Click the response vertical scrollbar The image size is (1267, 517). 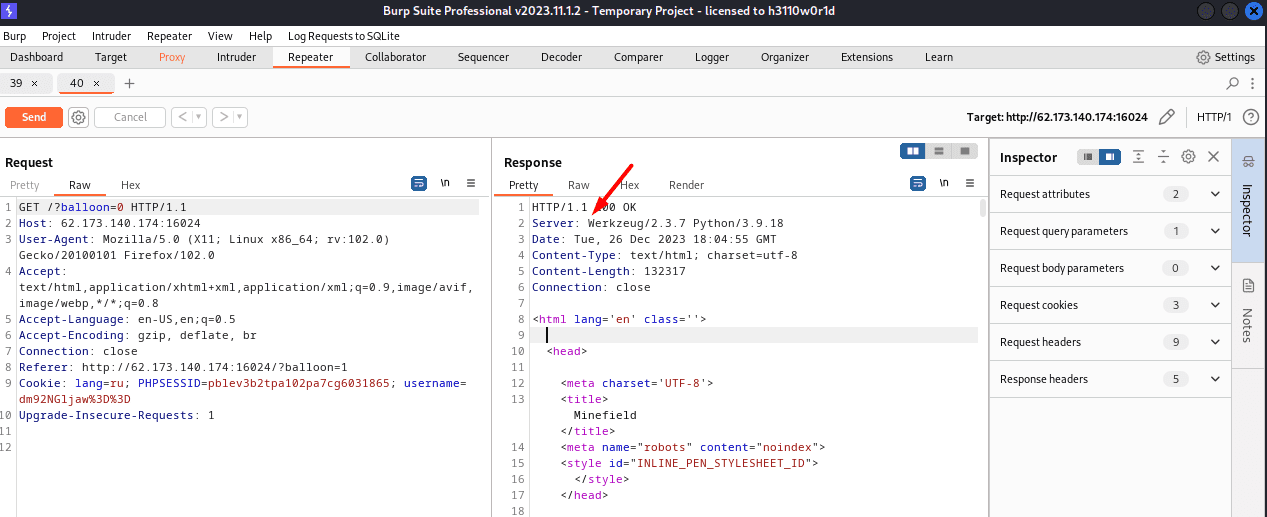coord(983,208)
